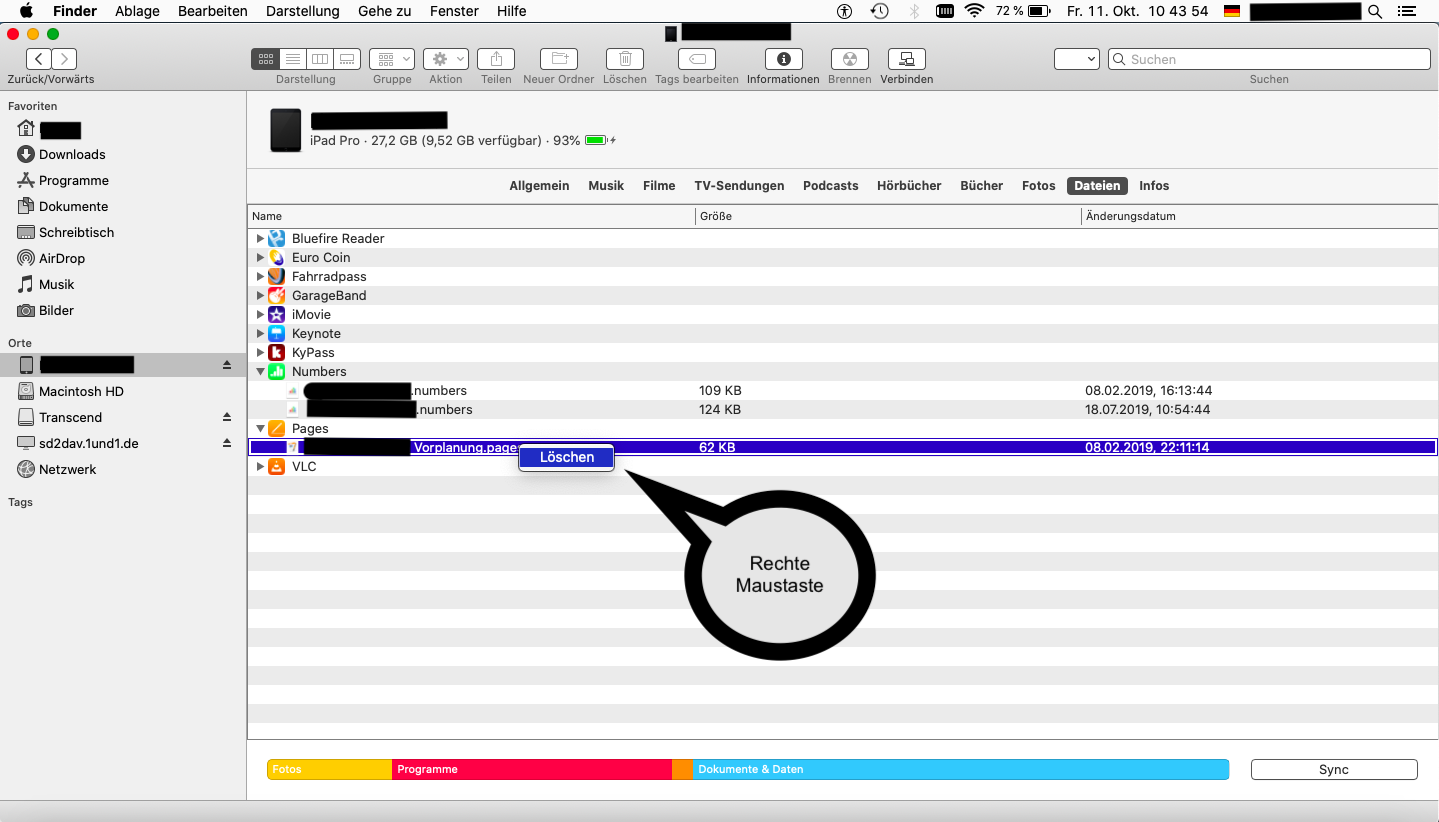Image resolution: width=1439 pixels, height=822 pixels.
Task: Open the Wi-Fi status menu
Action: click(x=974, y=11)
